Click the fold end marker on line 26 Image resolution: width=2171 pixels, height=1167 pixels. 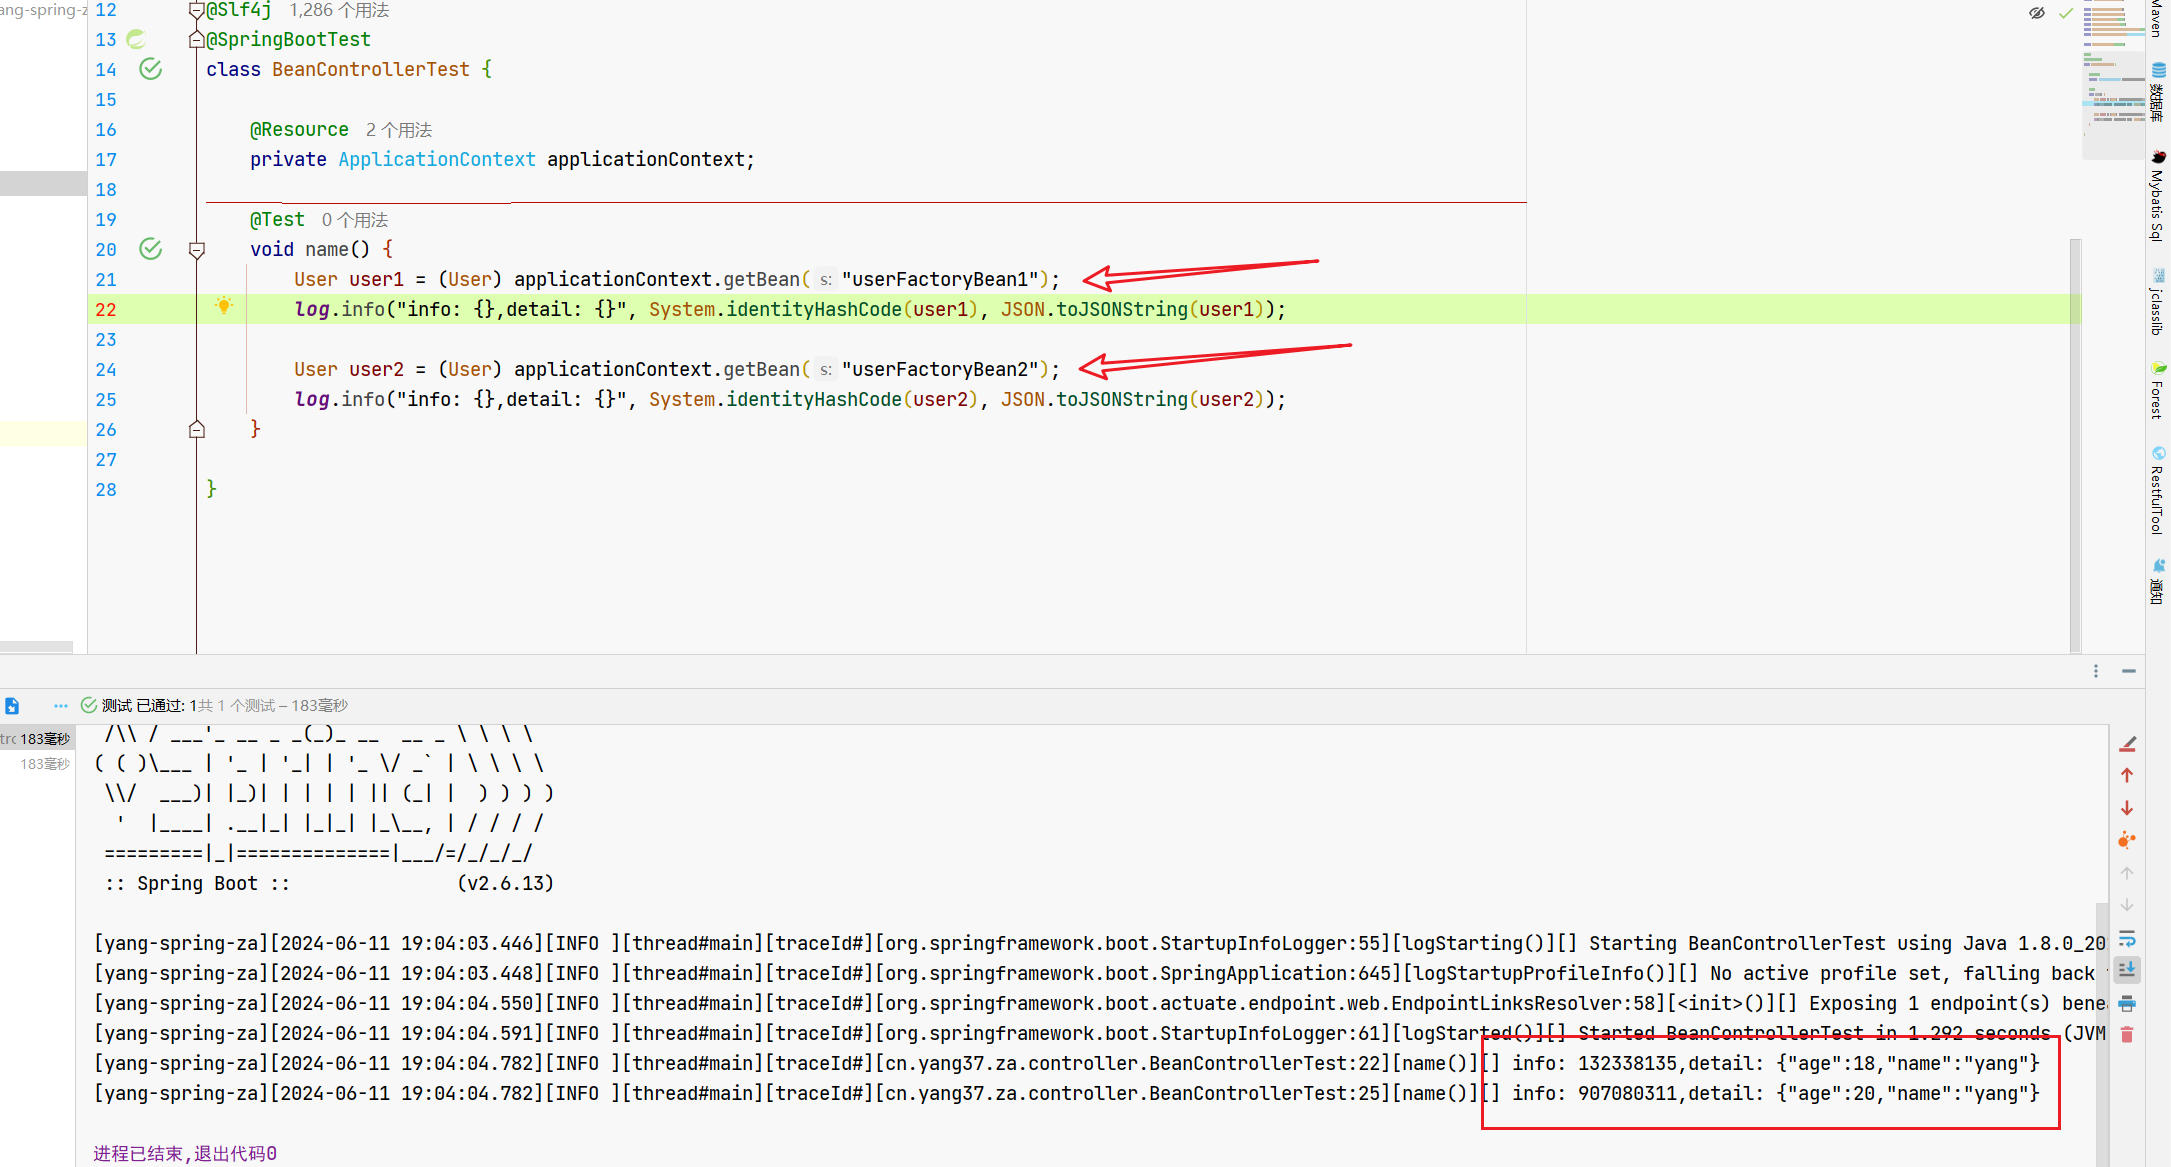pos(197,429)
